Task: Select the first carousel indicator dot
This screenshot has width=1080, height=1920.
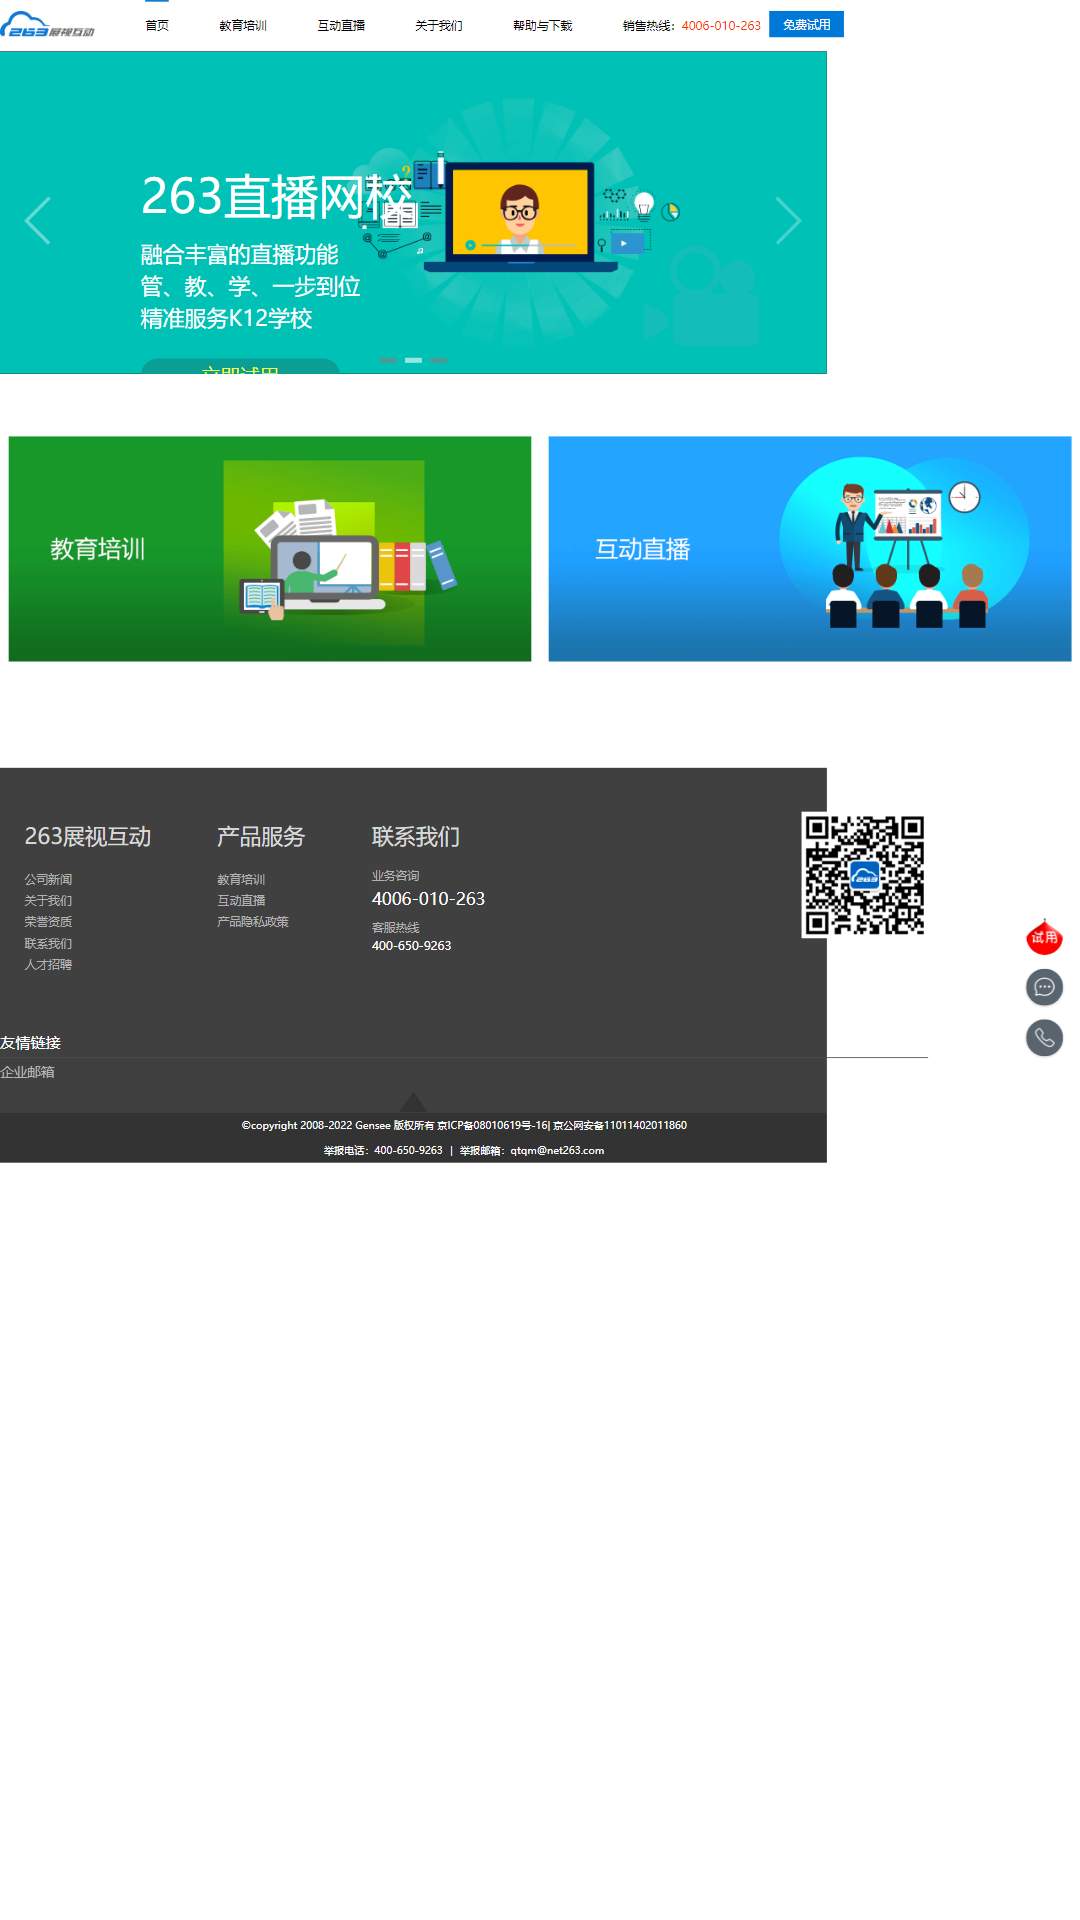Action: (x=388, y=360)
